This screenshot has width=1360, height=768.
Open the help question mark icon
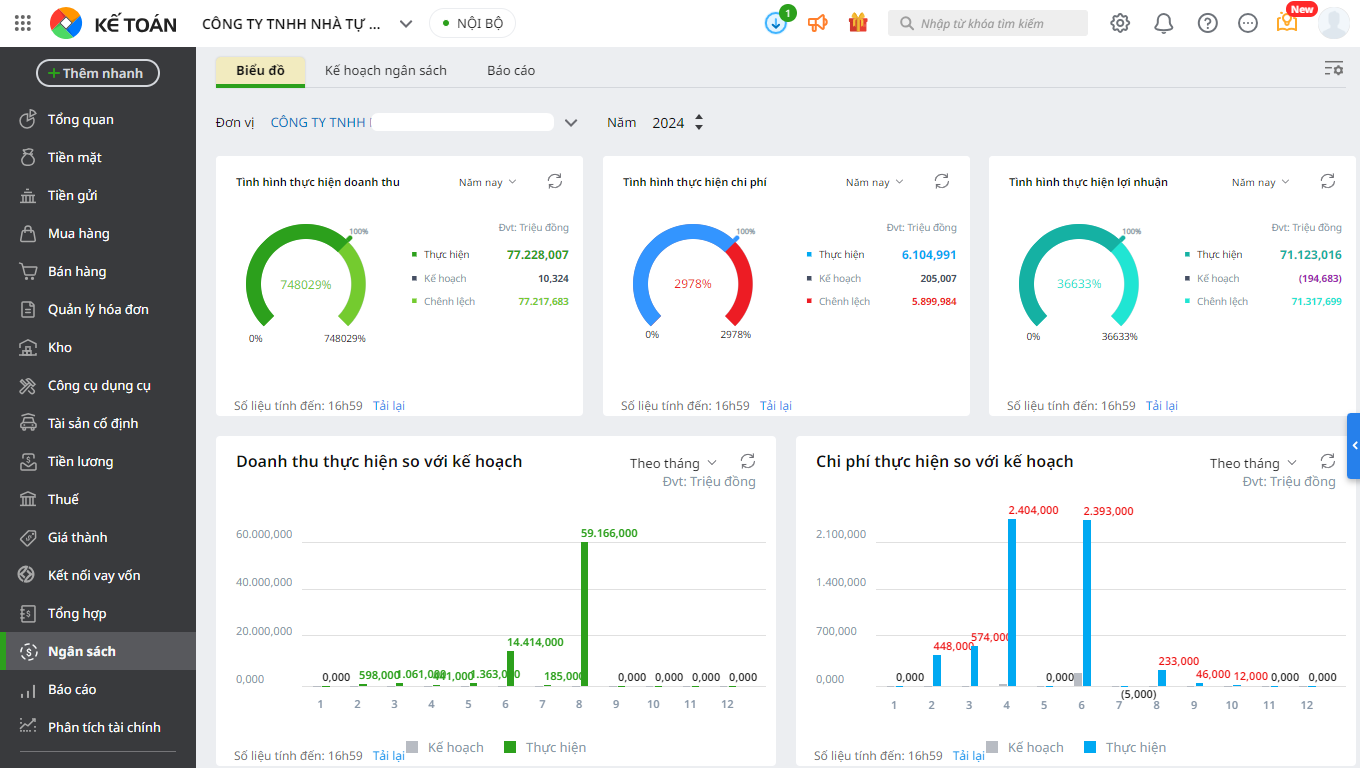(1208, 23)
